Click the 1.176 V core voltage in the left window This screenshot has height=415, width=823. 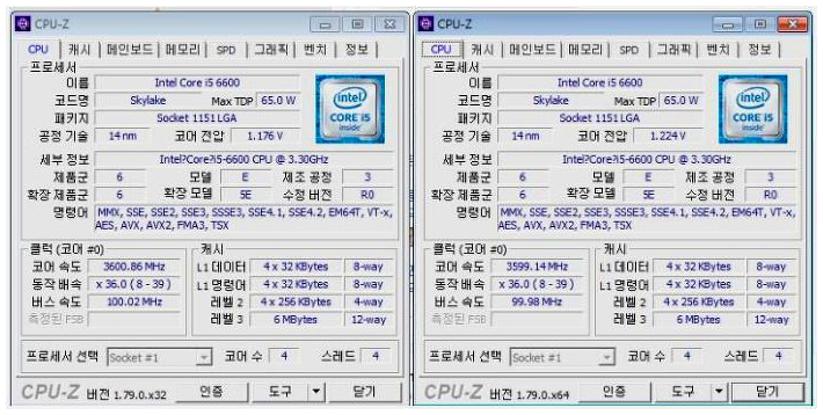pos(265,136)
